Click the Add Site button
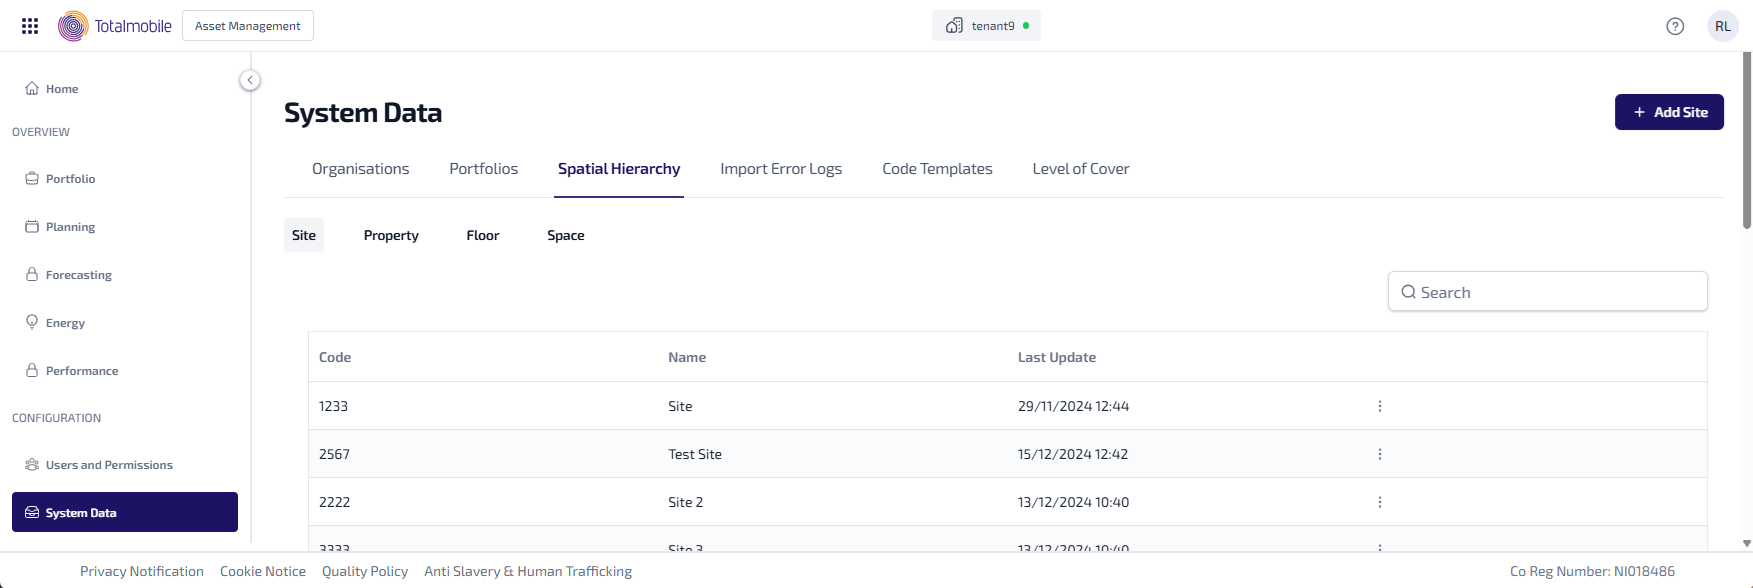1753x588 pixels. tap(1668, 112)
